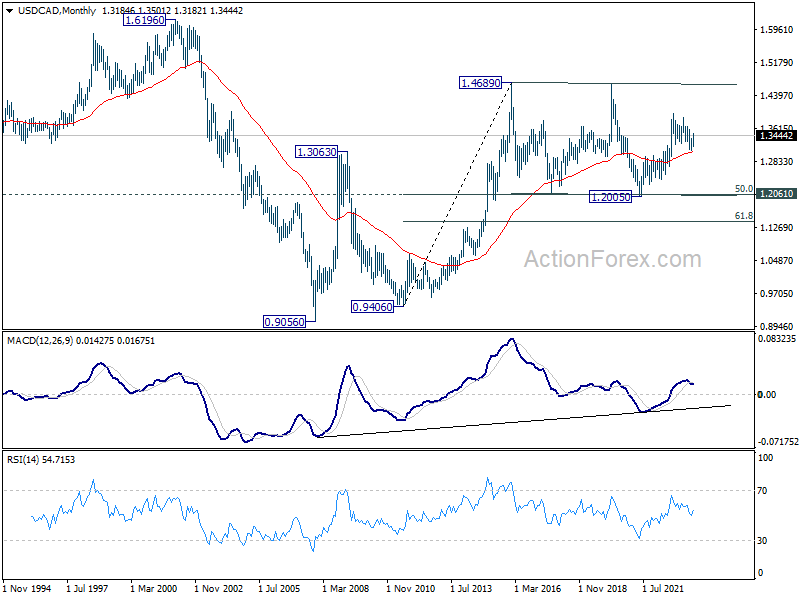The width and height of the screenshot is (800, 600).
Task: Select the 1 Mar 2008 date marker
Action: coord(345,589)
